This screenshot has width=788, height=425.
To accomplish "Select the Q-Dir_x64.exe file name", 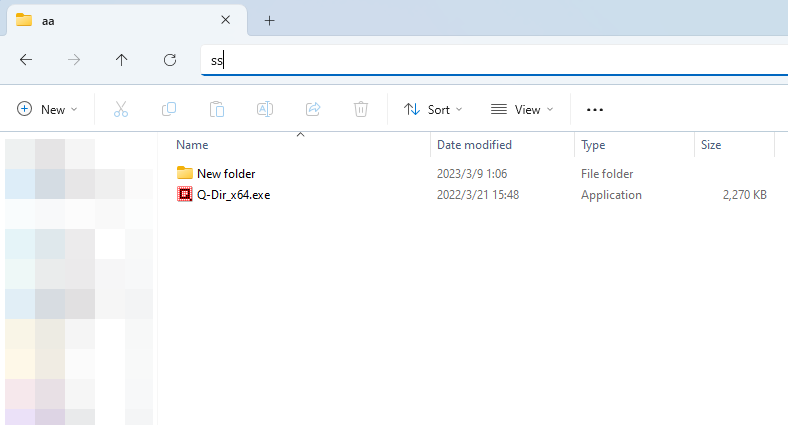I will pos(234,195).
